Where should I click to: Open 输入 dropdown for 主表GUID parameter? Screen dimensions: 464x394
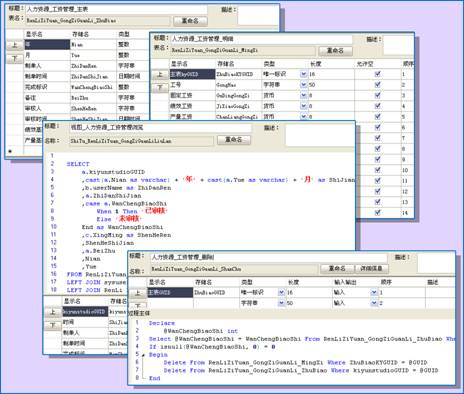374,292
